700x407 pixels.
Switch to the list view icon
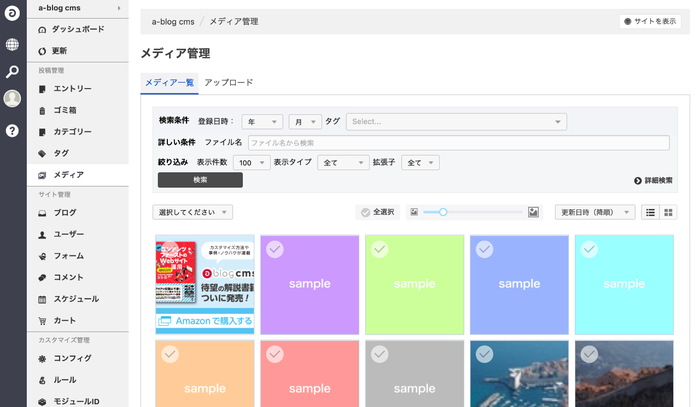[x=650, y=212]
